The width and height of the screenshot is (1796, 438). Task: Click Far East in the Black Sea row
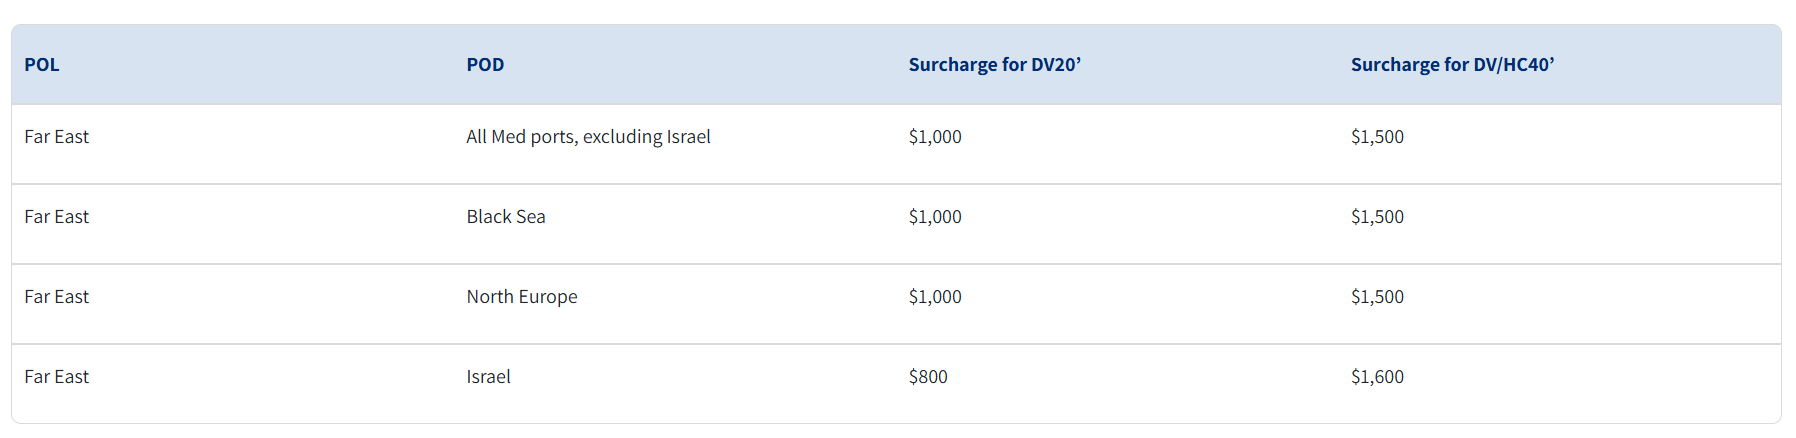(x=57, y=217)
